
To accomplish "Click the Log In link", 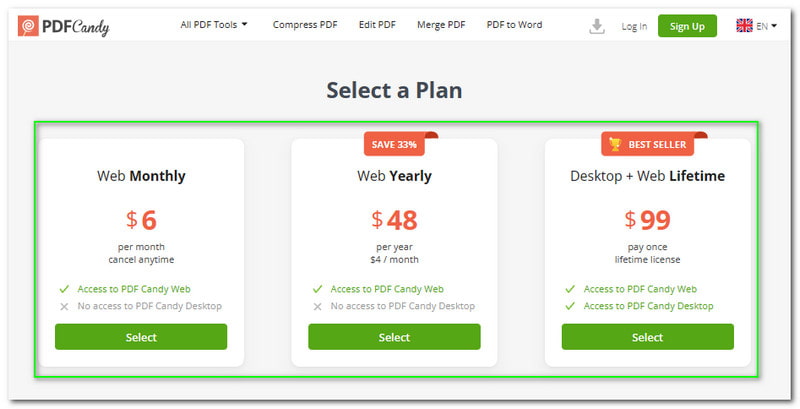I will (634, 27).
